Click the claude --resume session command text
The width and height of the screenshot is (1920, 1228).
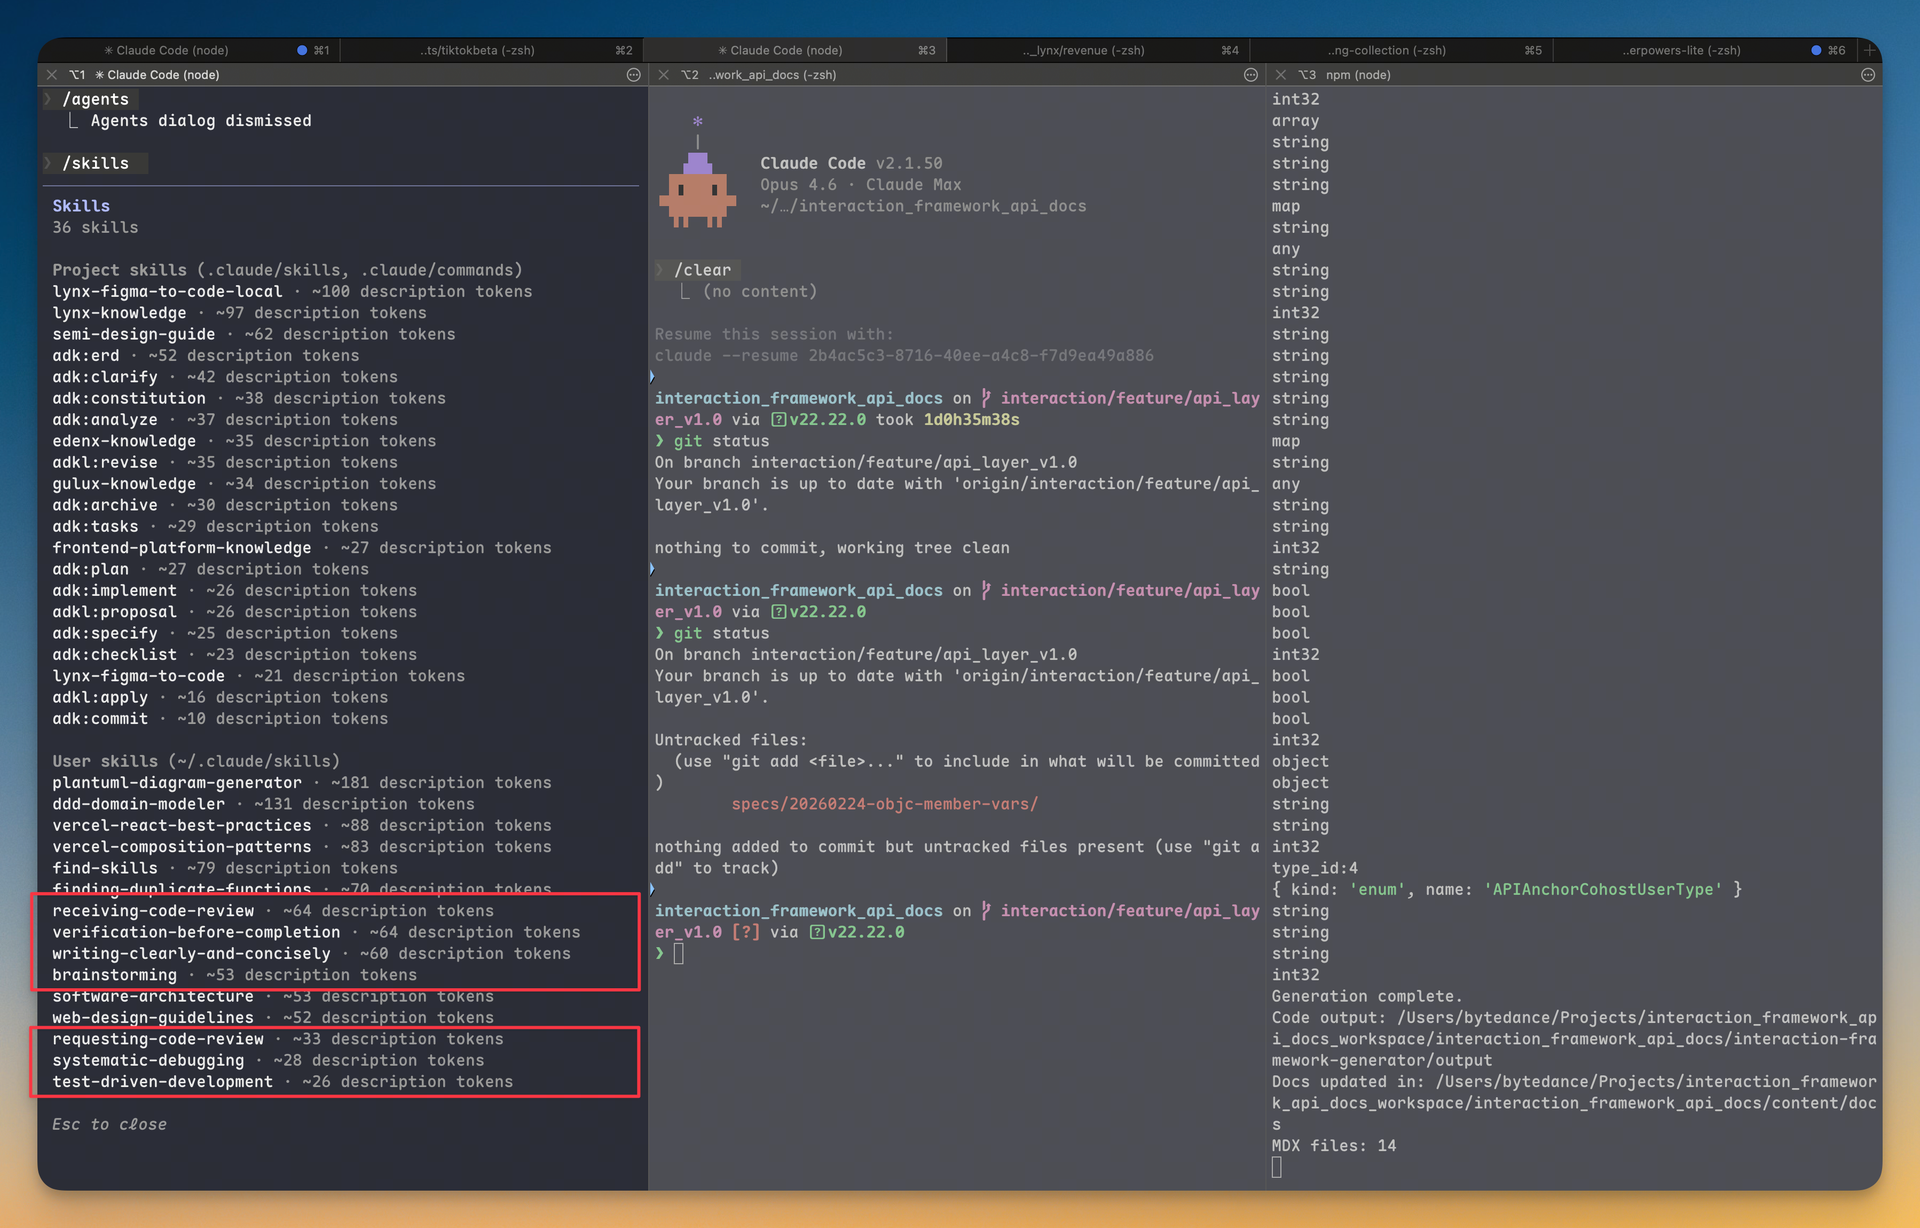[x=903, y=356]
